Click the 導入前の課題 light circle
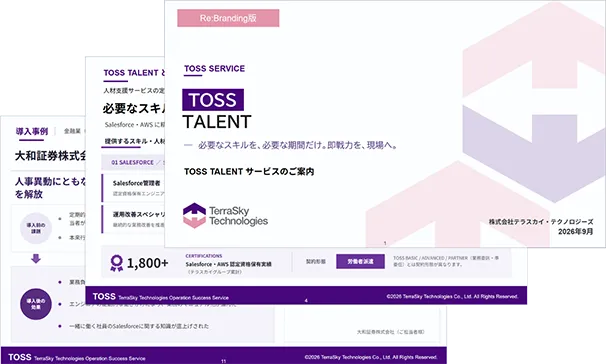Image resolution: width=606 pixels, height=364 pixels. [36, 228]
